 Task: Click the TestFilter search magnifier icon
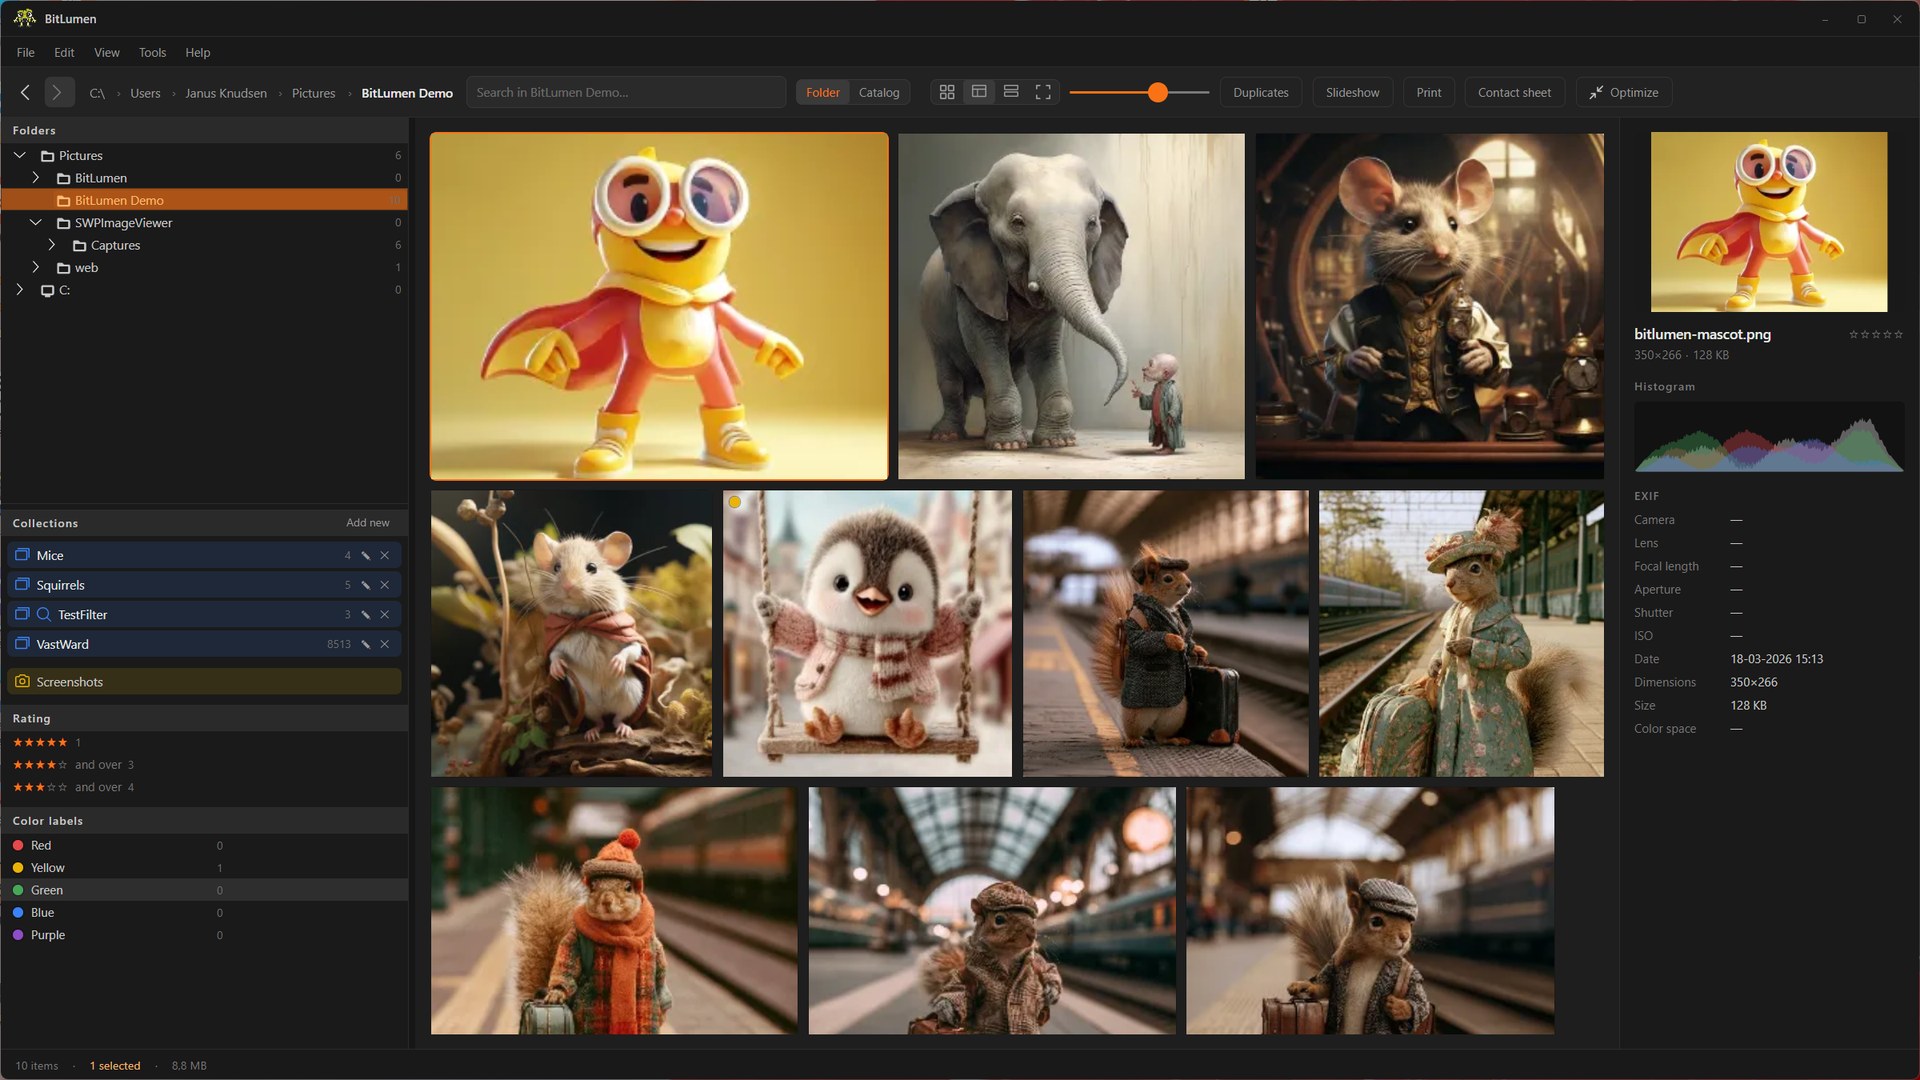[44, 614]
